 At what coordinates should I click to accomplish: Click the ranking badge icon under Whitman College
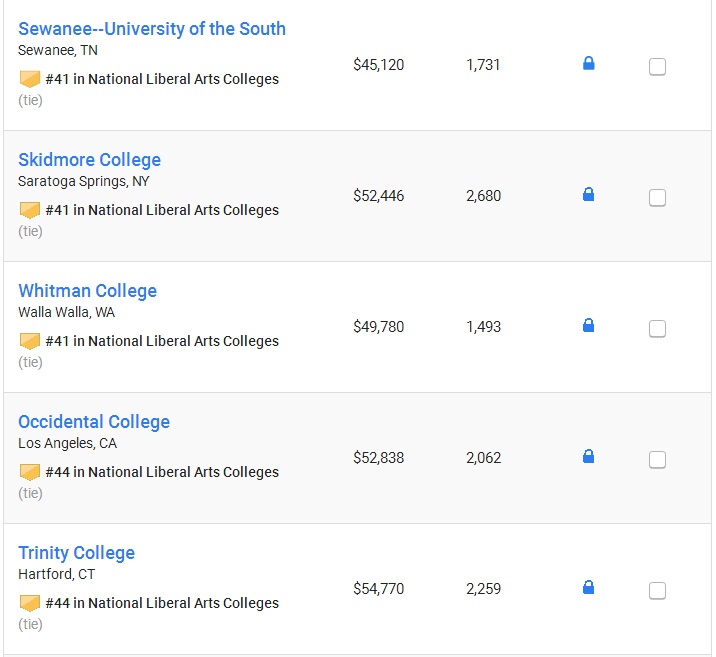click(x=30, y=341)
